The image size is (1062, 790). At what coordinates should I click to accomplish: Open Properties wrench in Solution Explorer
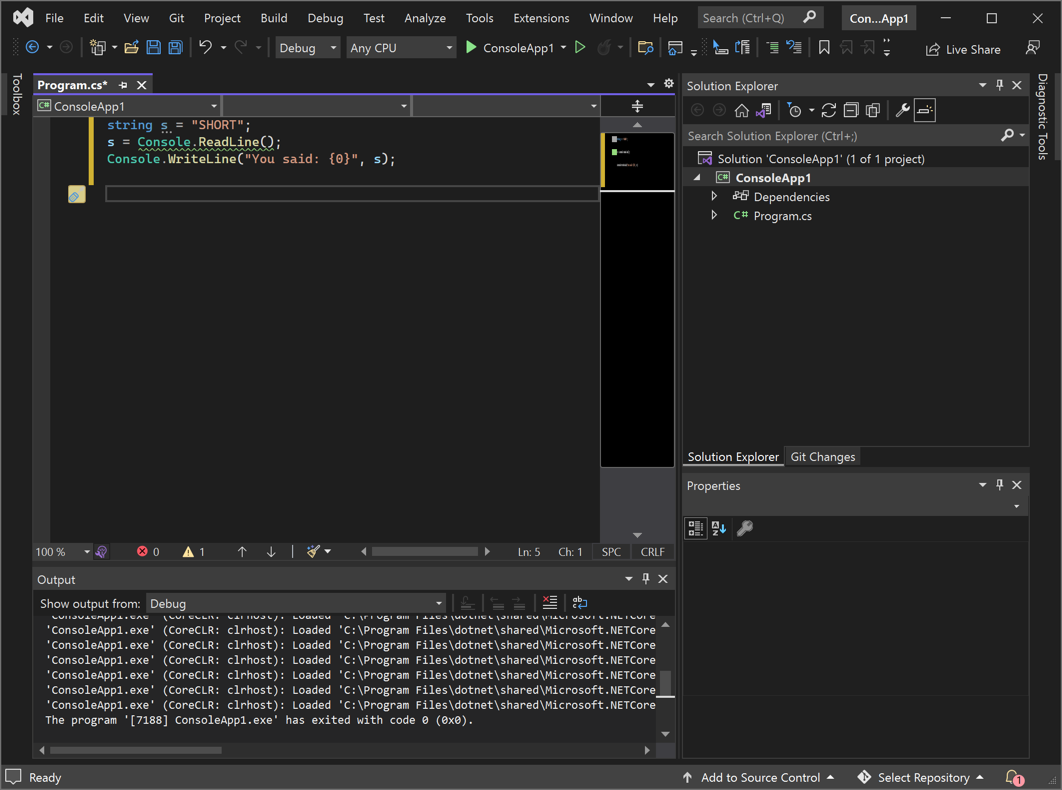(x=902, y=110)
